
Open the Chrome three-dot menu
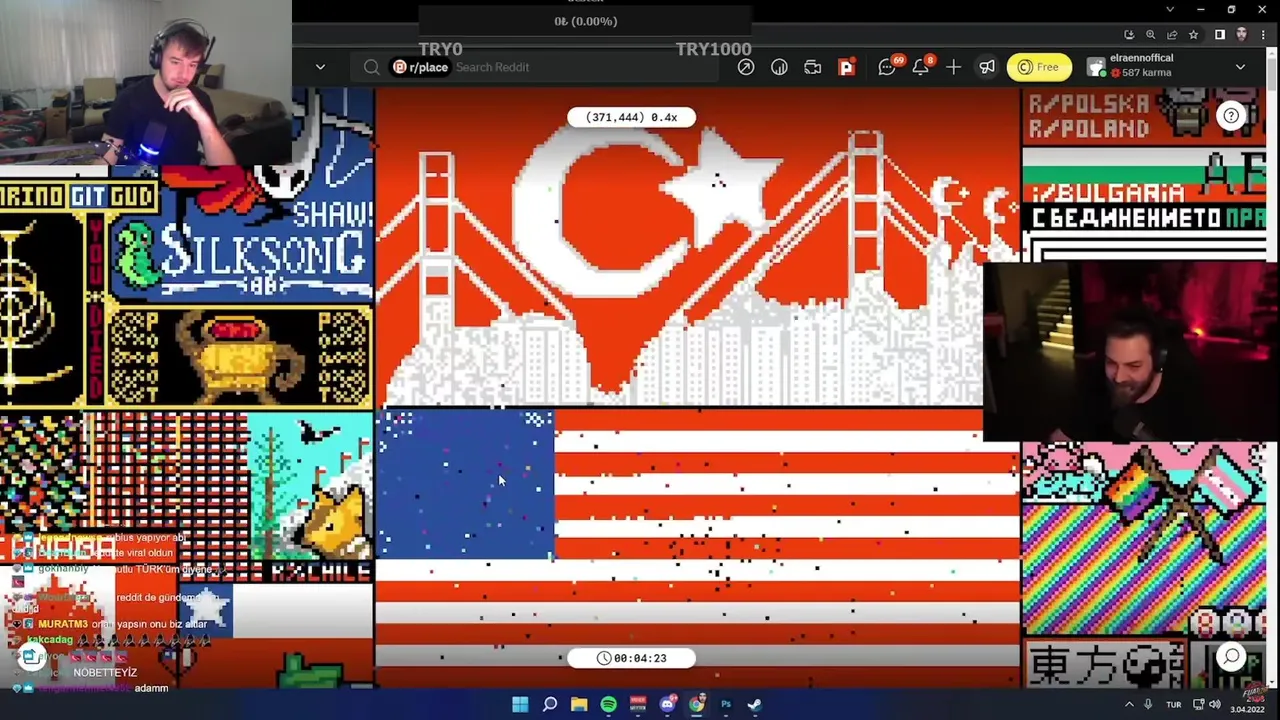(x=1263, y=35)
